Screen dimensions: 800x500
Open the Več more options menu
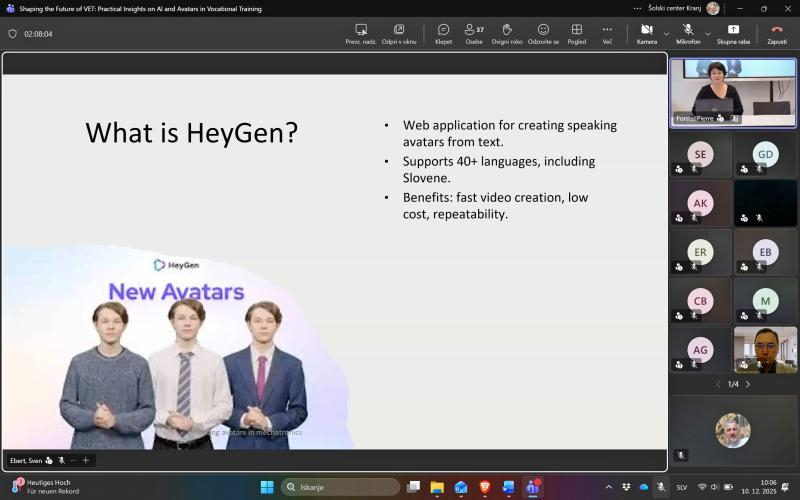[x=607, y=34]
